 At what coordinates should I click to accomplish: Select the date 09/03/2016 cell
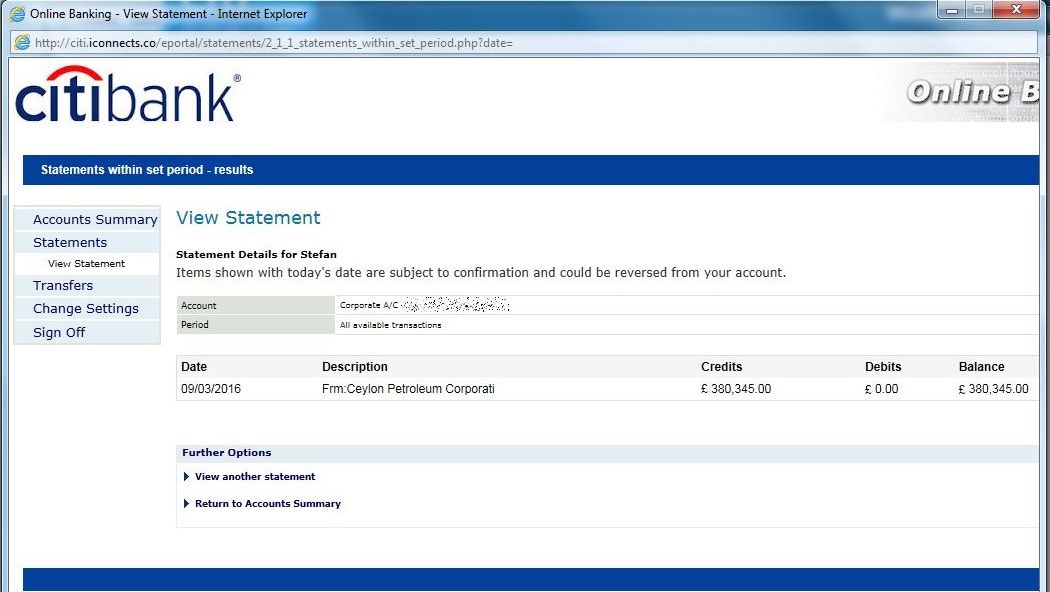[210, 389]
